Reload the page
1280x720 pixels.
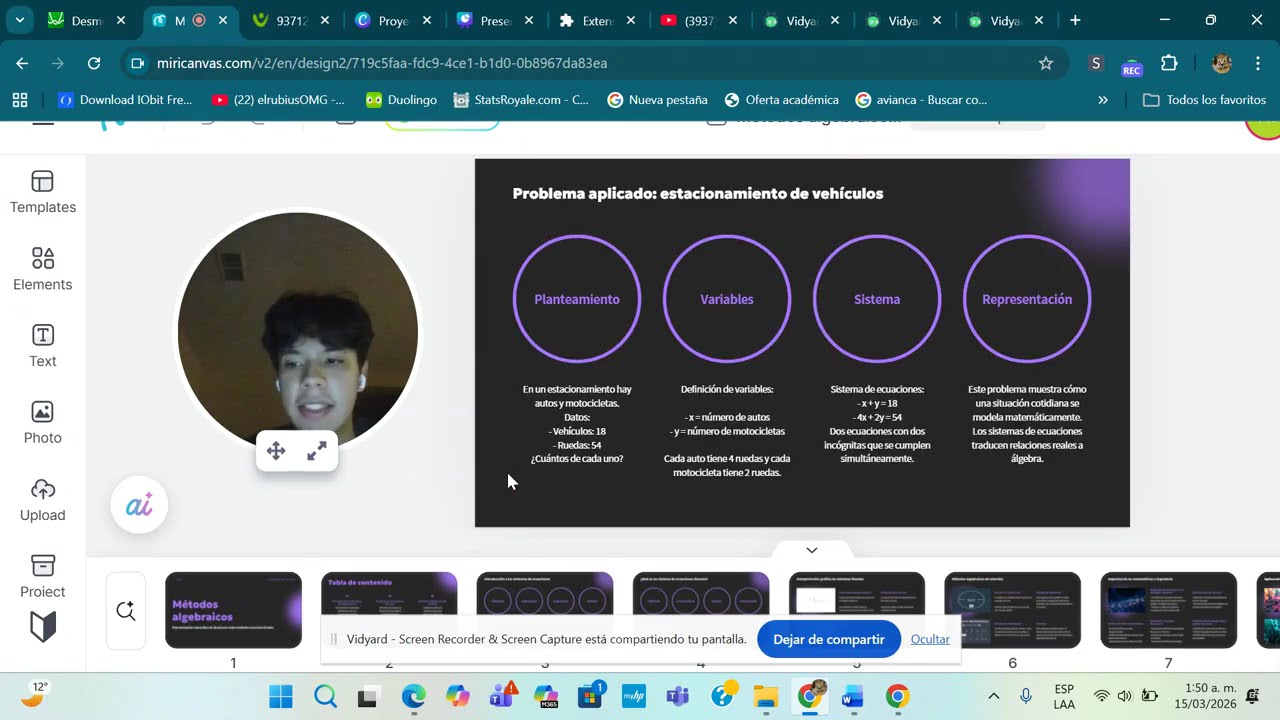click(94, 63)
